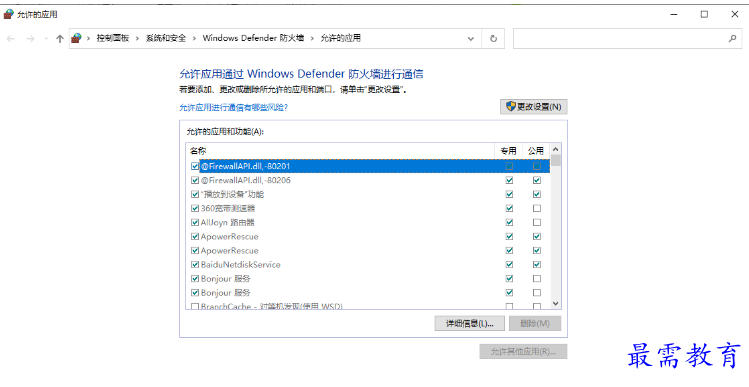Toggle 专用 checkbox for "播放到设备"功能
749x387 pixels.
click(509, 194)
